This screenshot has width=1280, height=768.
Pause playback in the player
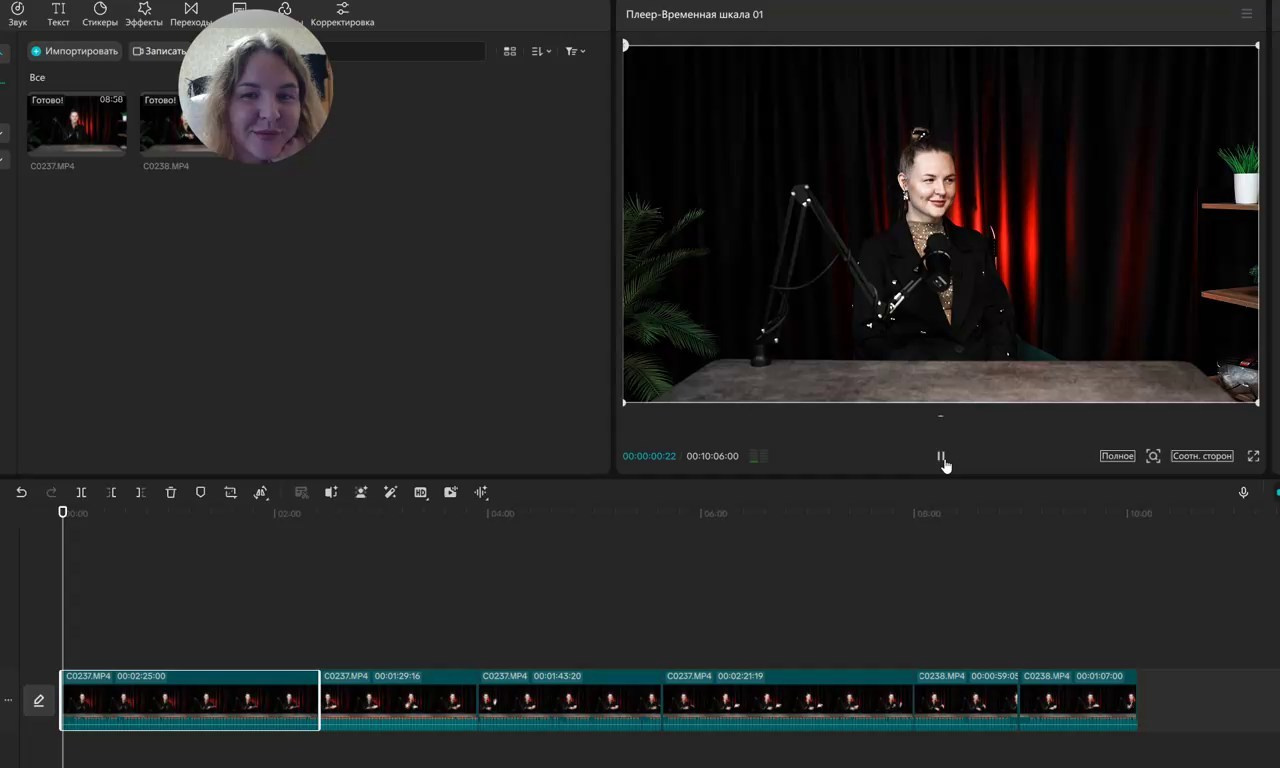point(940,456)
